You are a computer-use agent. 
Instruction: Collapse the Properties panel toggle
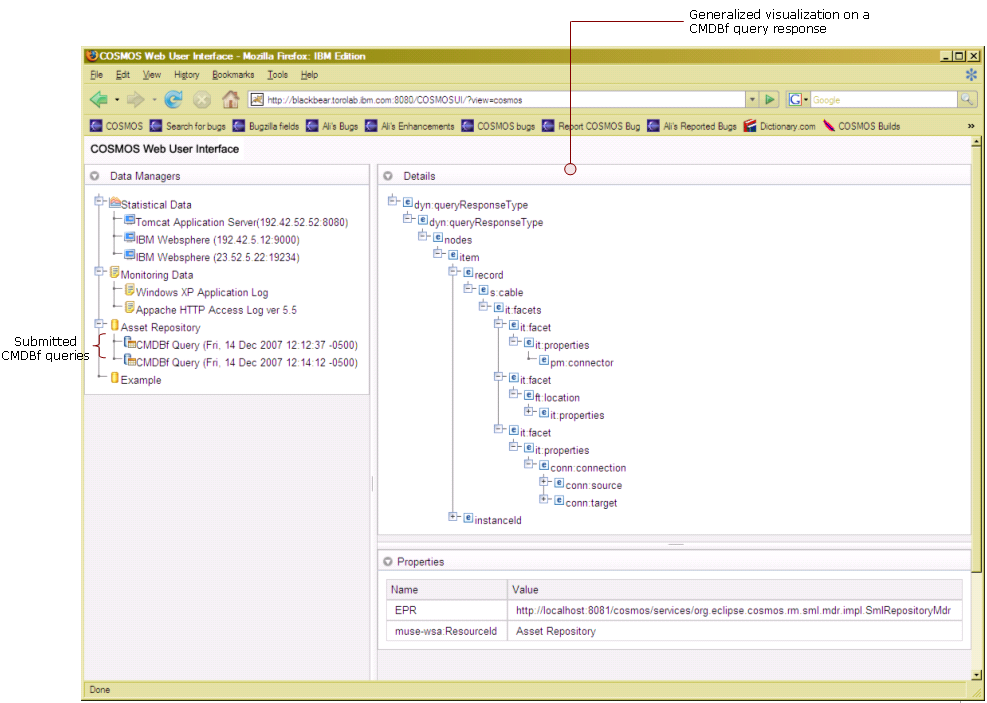pyautogui.click(x=388, y=561)
